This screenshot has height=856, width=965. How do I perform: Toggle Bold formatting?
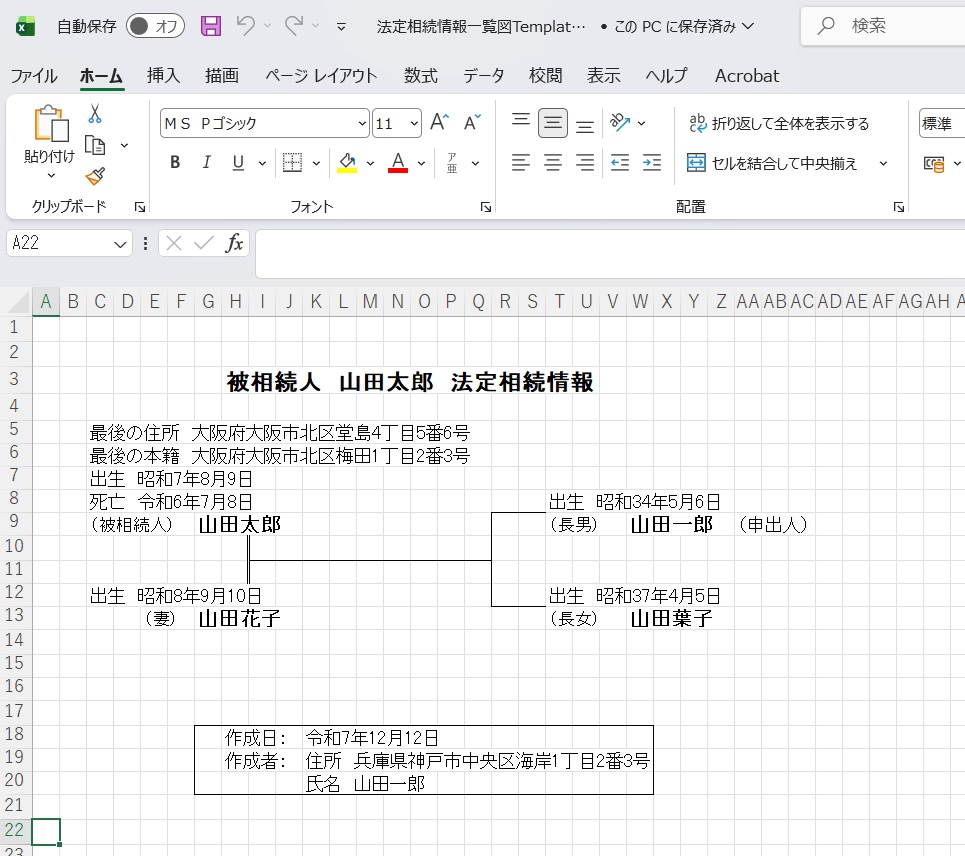[x=175, y=163]
